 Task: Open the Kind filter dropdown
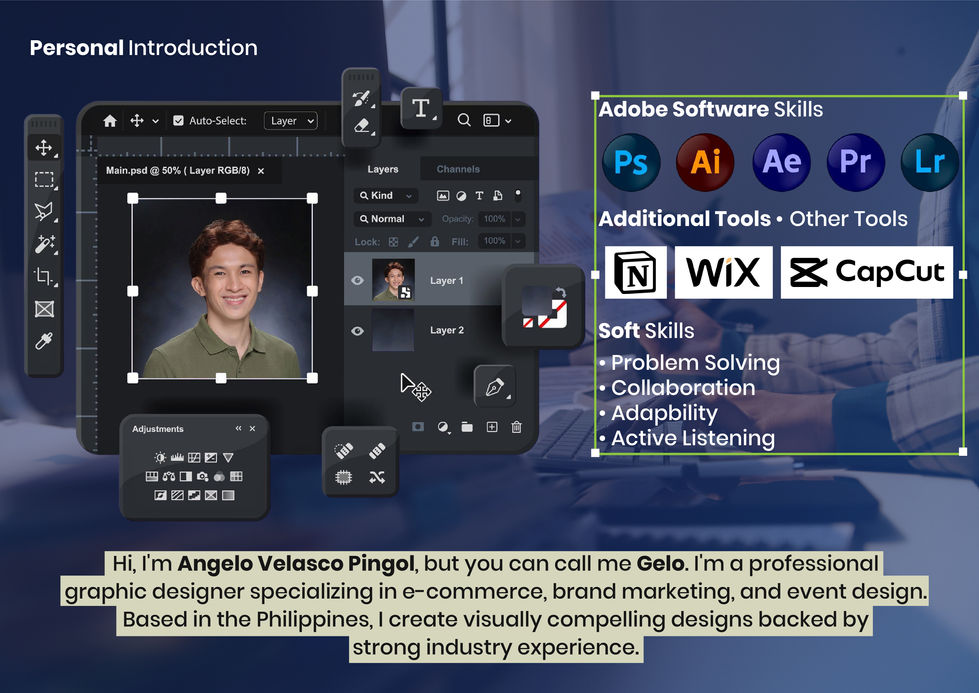click(x=386, y=195)
